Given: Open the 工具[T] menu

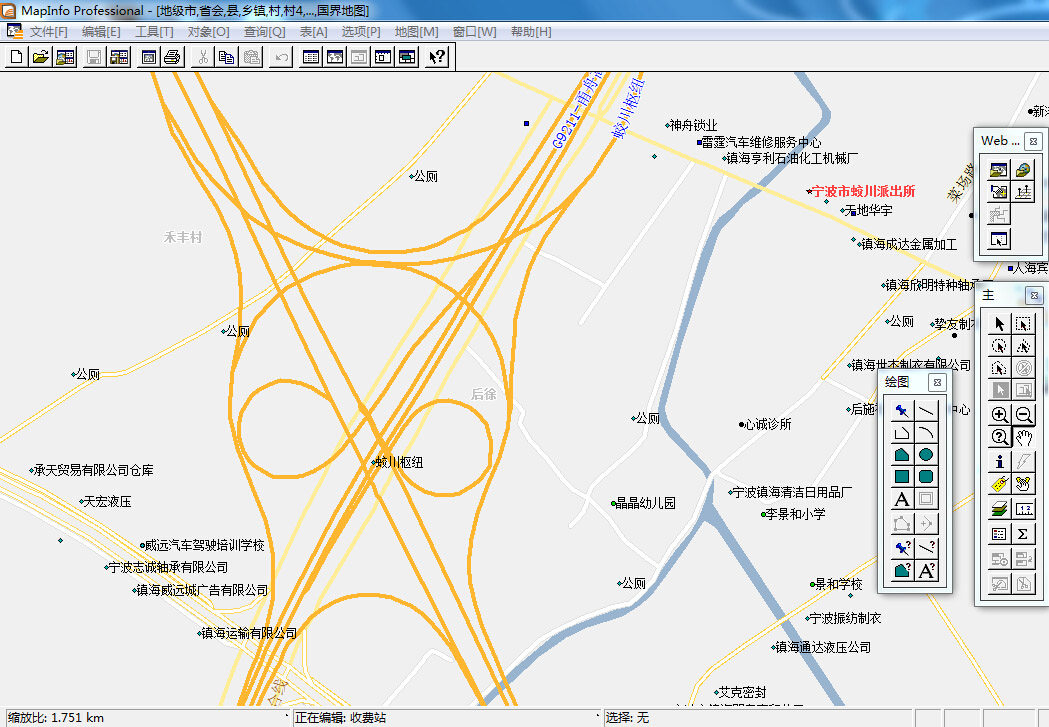Looking at the screenshot, I should [155, 31].
